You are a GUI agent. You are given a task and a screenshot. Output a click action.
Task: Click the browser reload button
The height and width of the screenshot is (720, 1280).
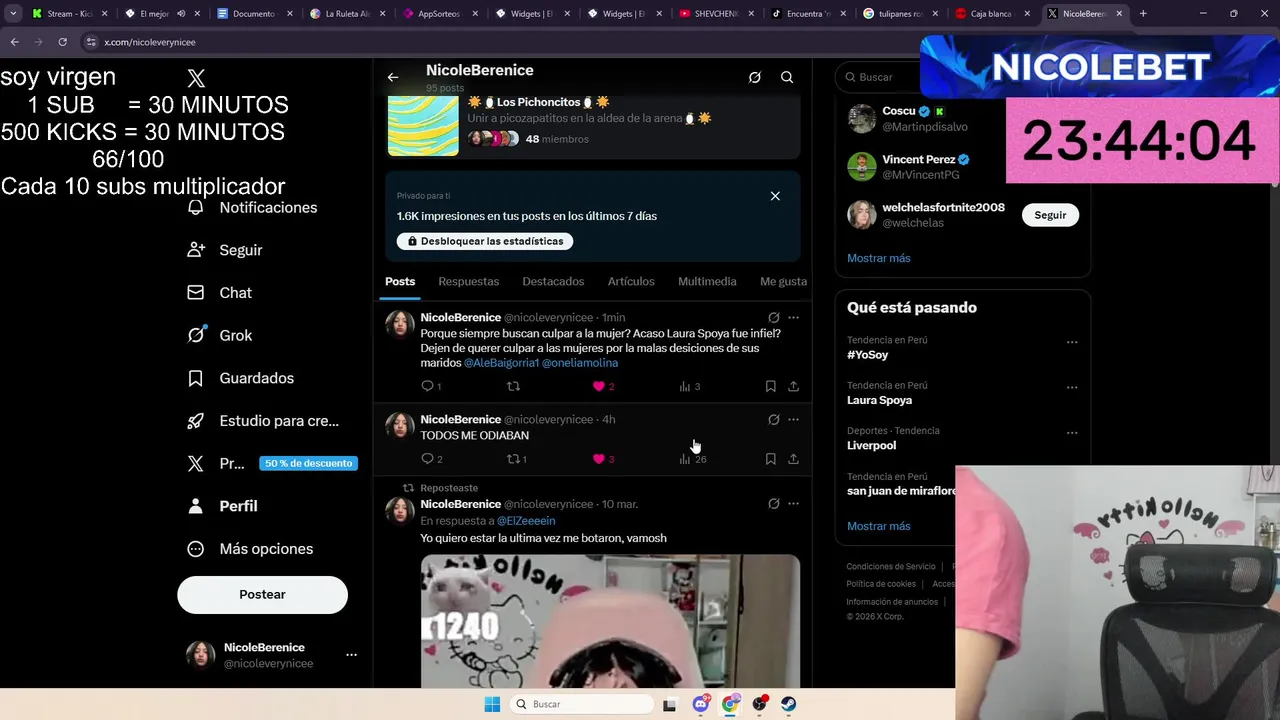pyautogui.click(x=62, y=42)
